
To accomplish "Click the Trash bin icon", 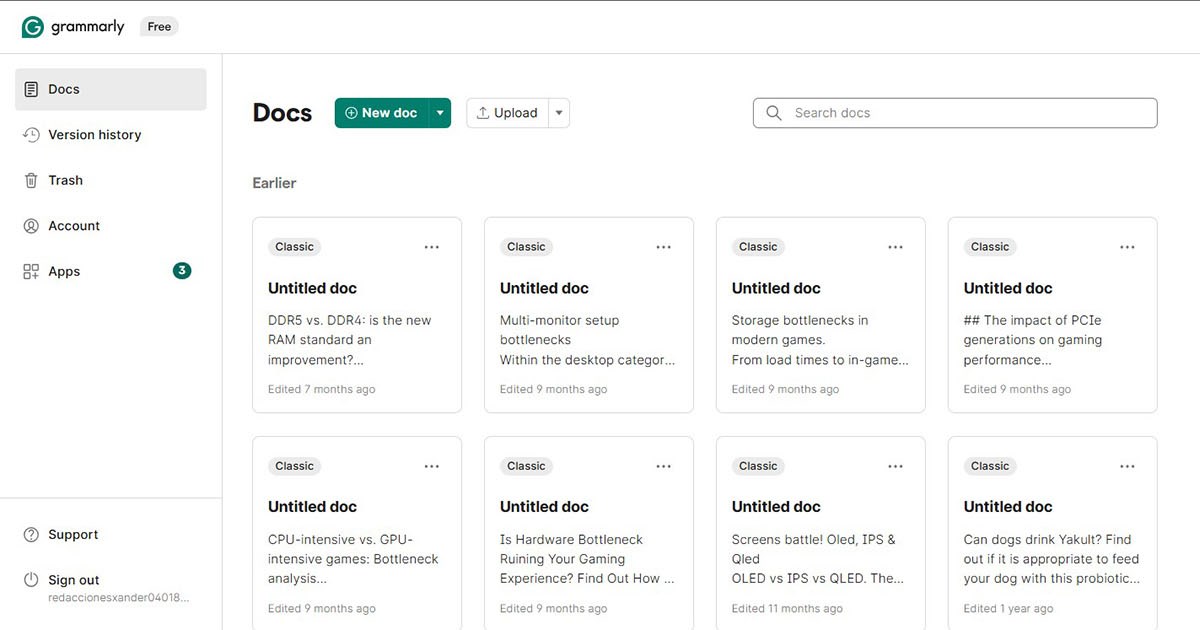I will [x=31, y=180].
